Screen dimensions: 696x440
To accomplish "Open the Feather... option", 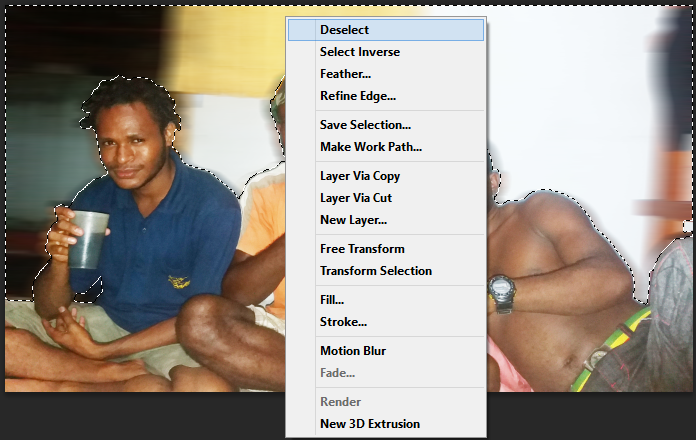I will tap(386, 74).
